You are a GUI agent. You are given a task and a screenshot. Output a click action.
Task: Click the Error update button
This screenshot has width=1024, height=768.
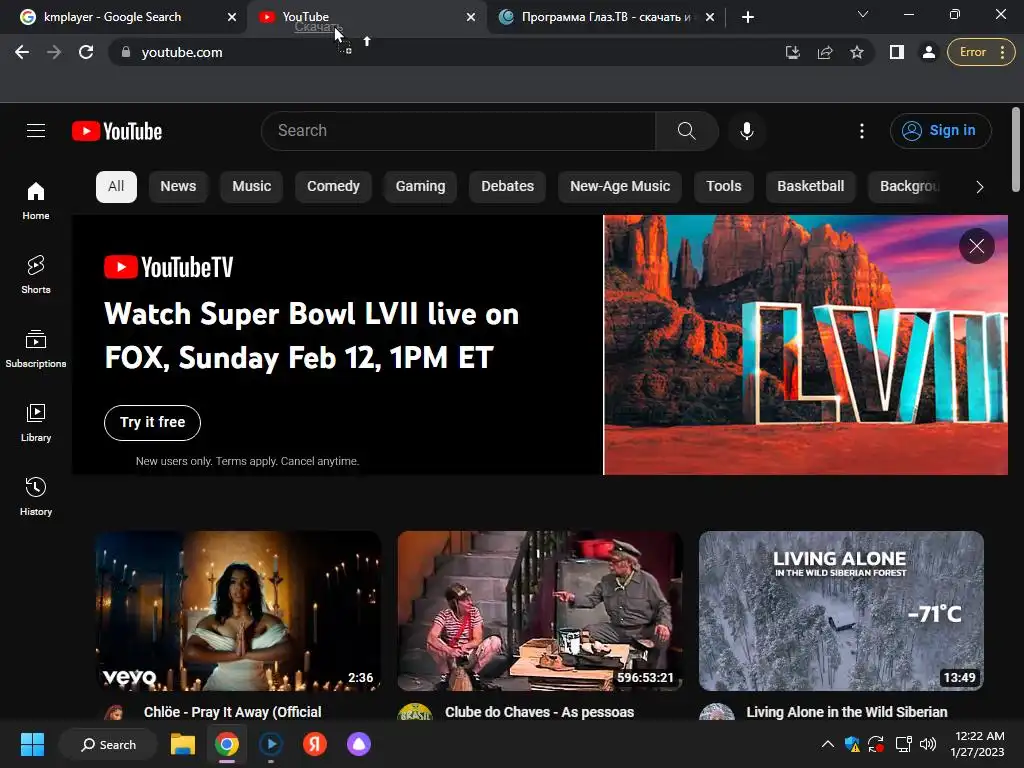tap(981, 52)
